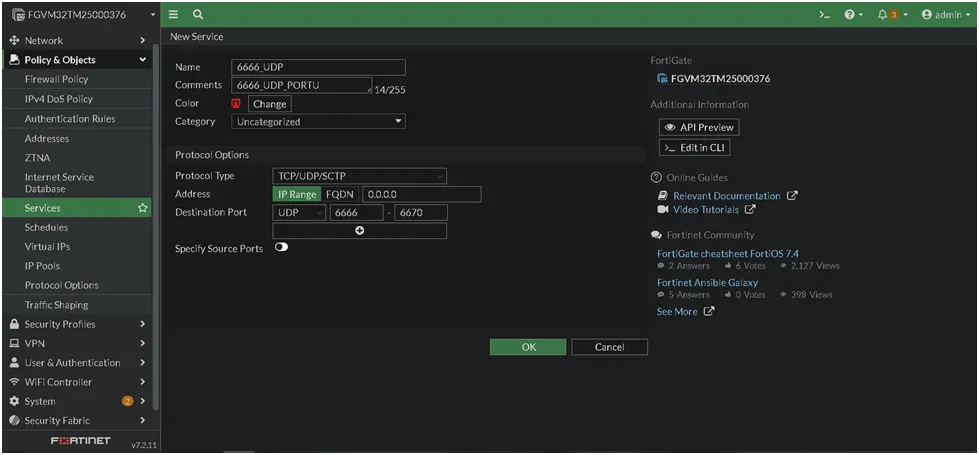Screen dimensions: 979x455
Task: Click the plus icon to add port row
Action: coord(360,231)
